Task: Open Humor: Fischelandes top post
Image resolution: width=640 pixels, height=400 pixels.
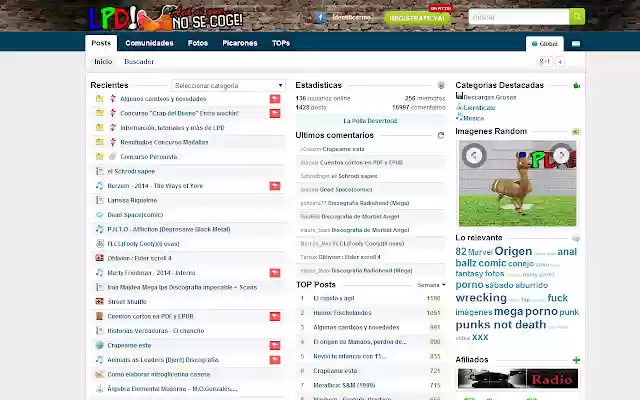Action: [x=342, y=313]
